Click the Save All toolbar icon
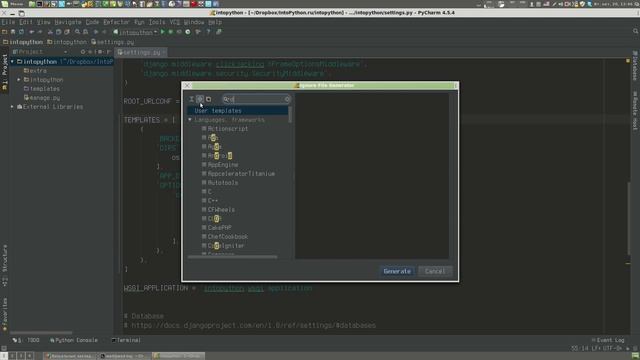The height and width of the screenshot is (360, 640). click(13, 32)
